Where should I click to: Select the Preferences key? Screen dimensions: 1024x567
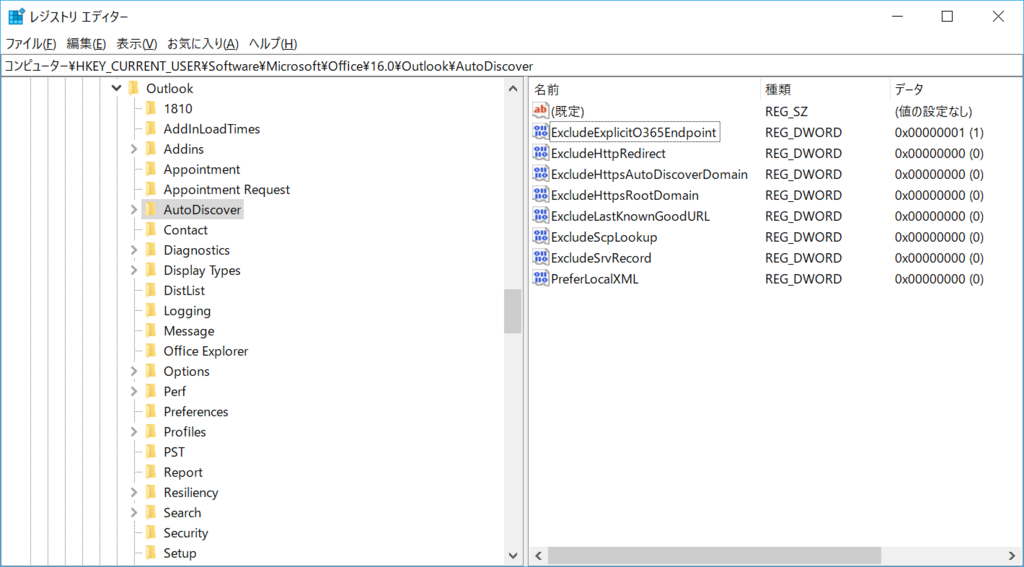pos(196,412)
